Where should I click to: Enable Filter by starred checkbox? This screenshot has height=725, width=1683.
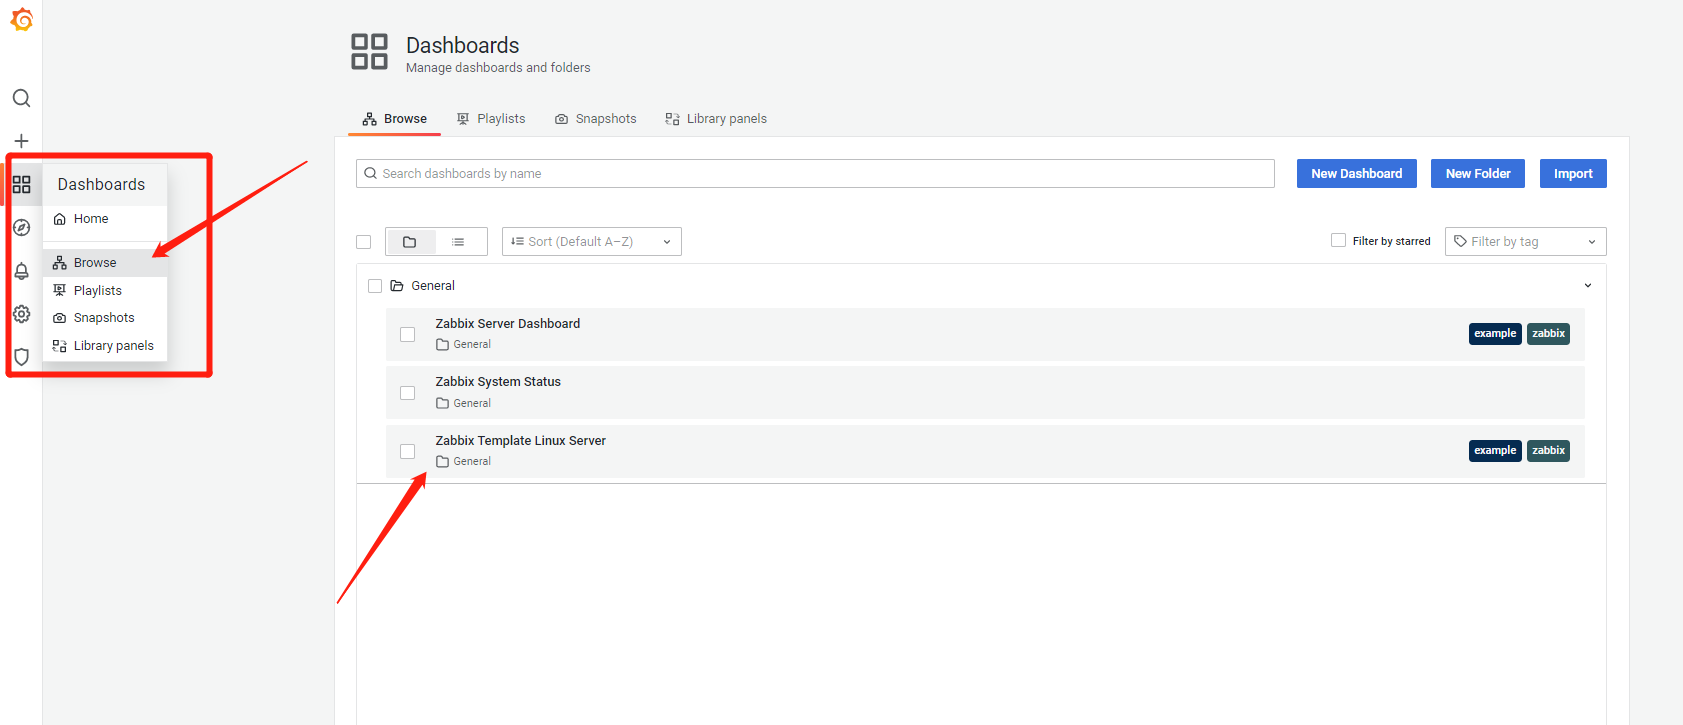[1338, 240]
